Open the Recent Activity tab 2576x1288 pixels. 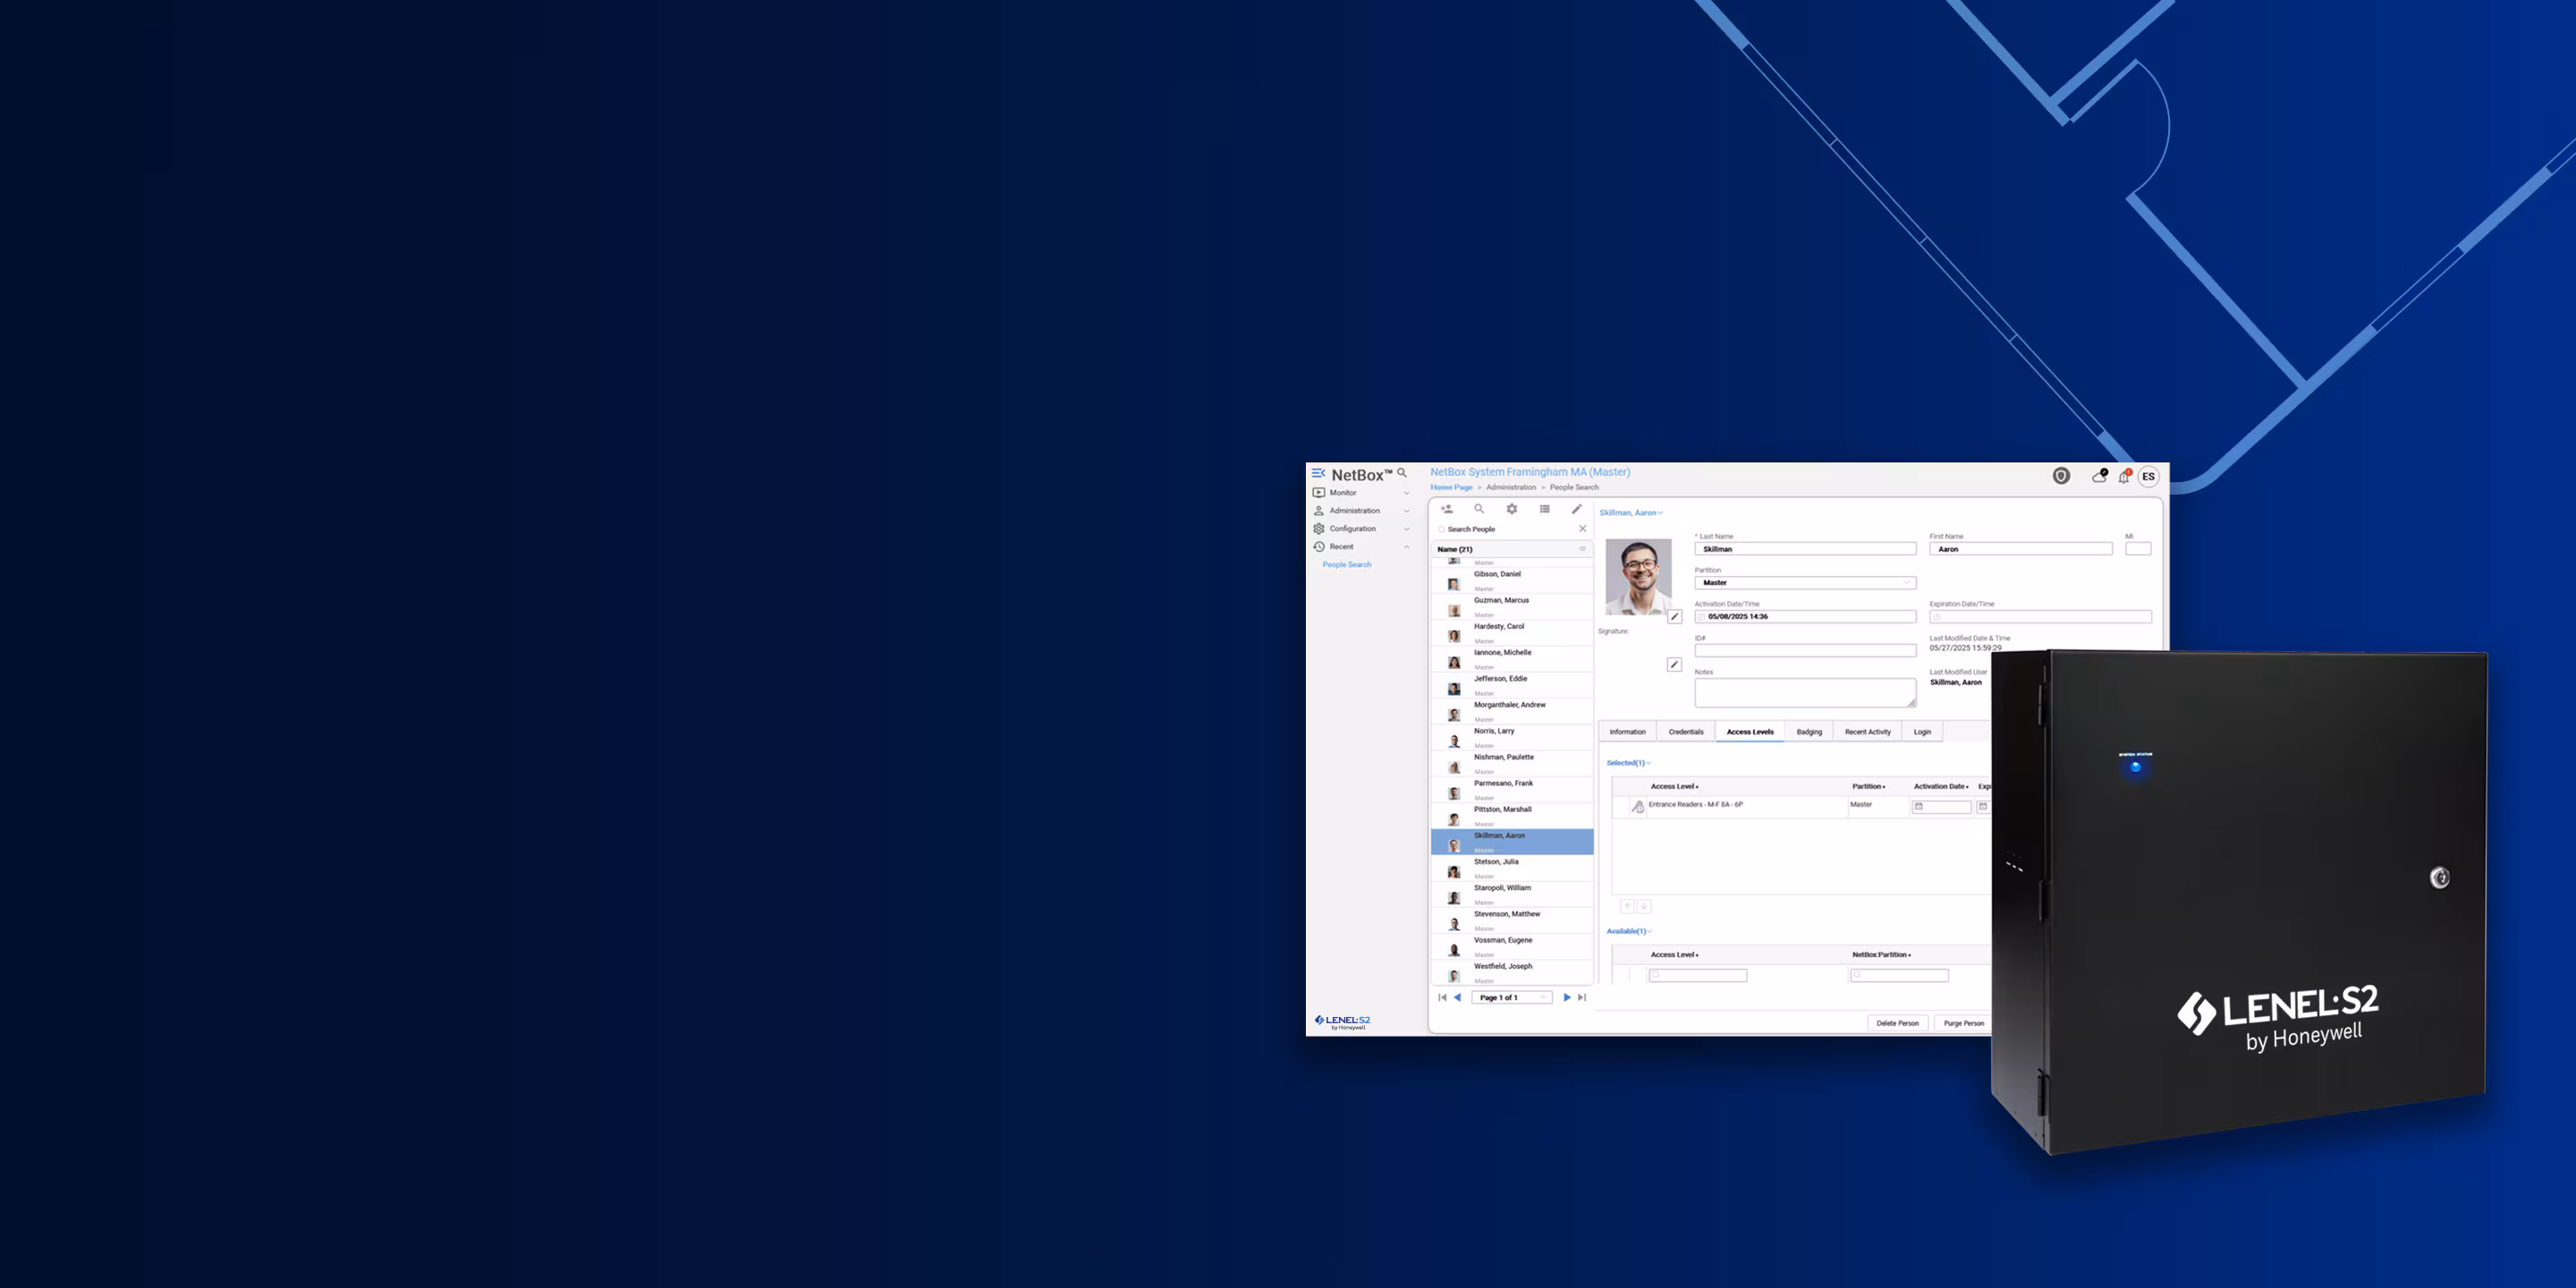point(1868,732)
